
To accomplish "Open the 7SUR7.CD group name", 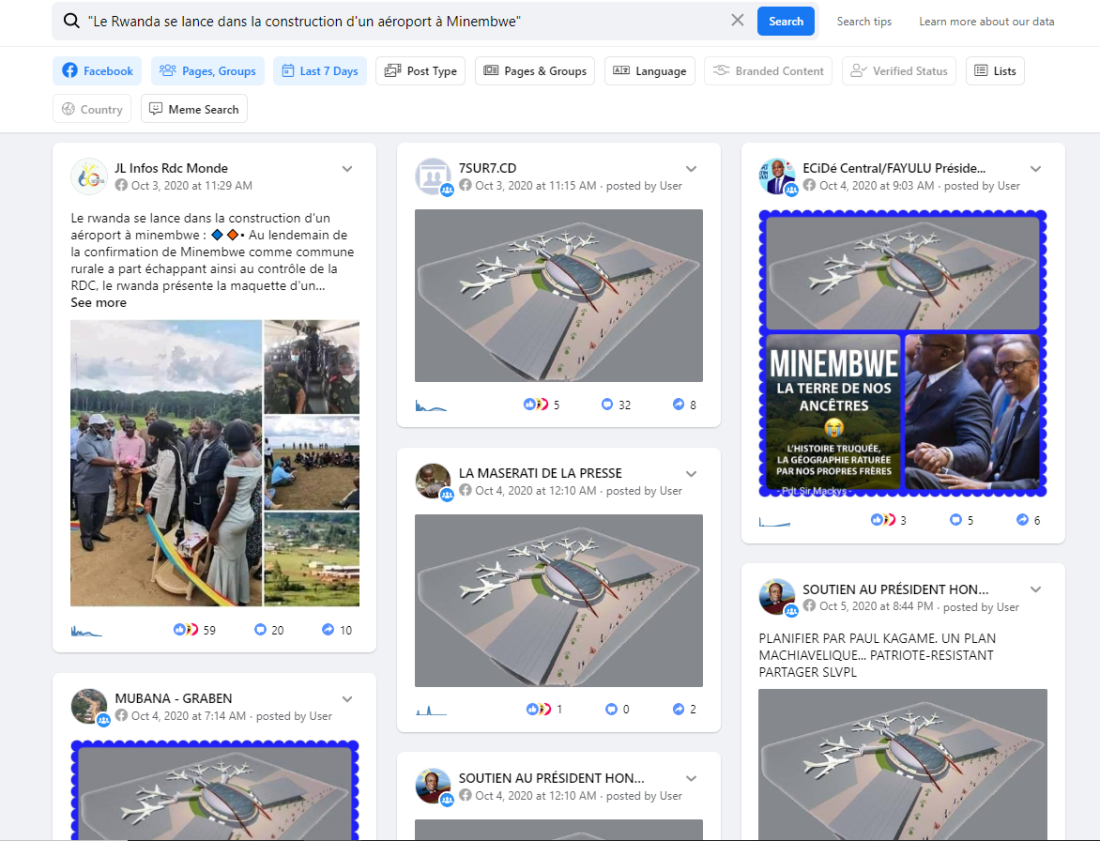I will [488, 168].
